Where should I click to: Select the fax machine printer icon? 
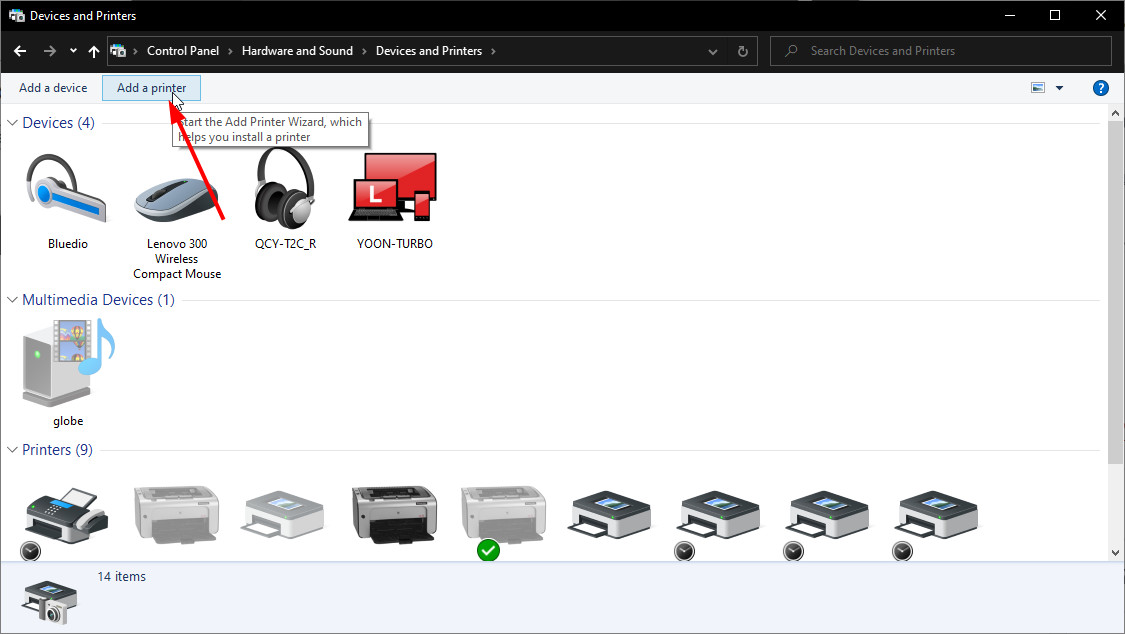[x=65, y=513]
